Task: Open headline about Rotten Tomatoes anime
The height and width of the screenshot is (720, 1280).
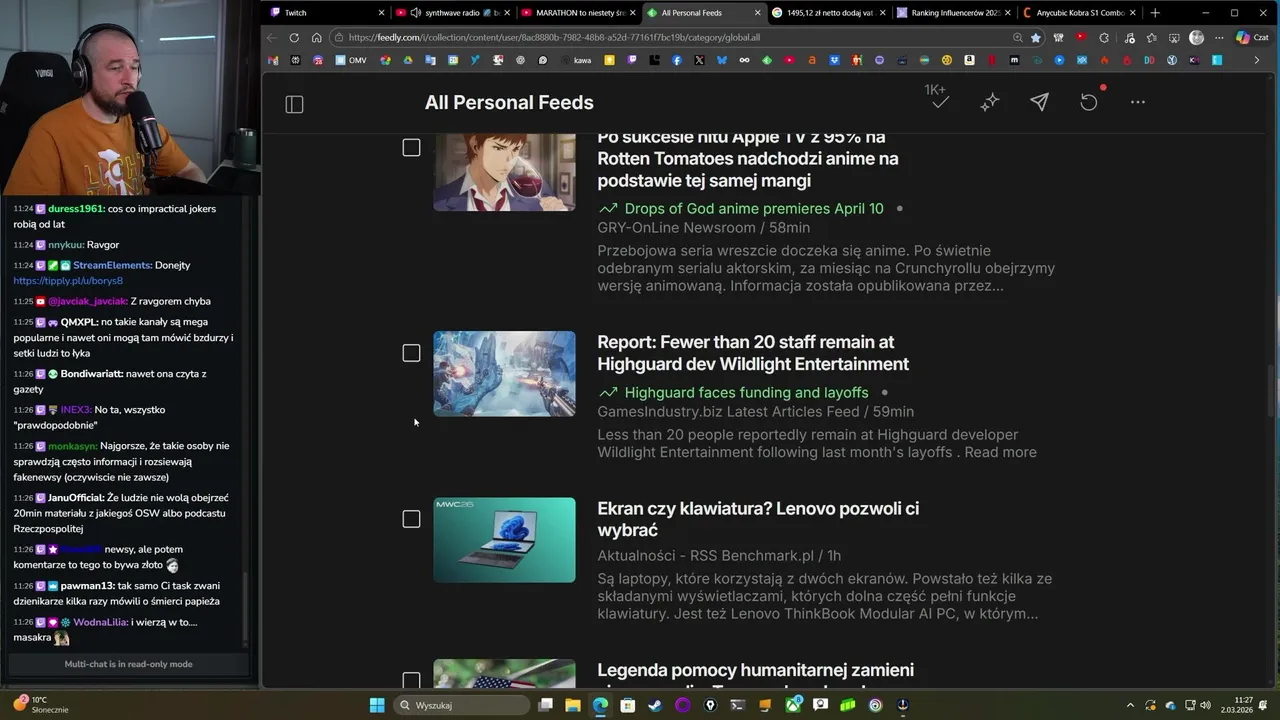Action: 748,159
